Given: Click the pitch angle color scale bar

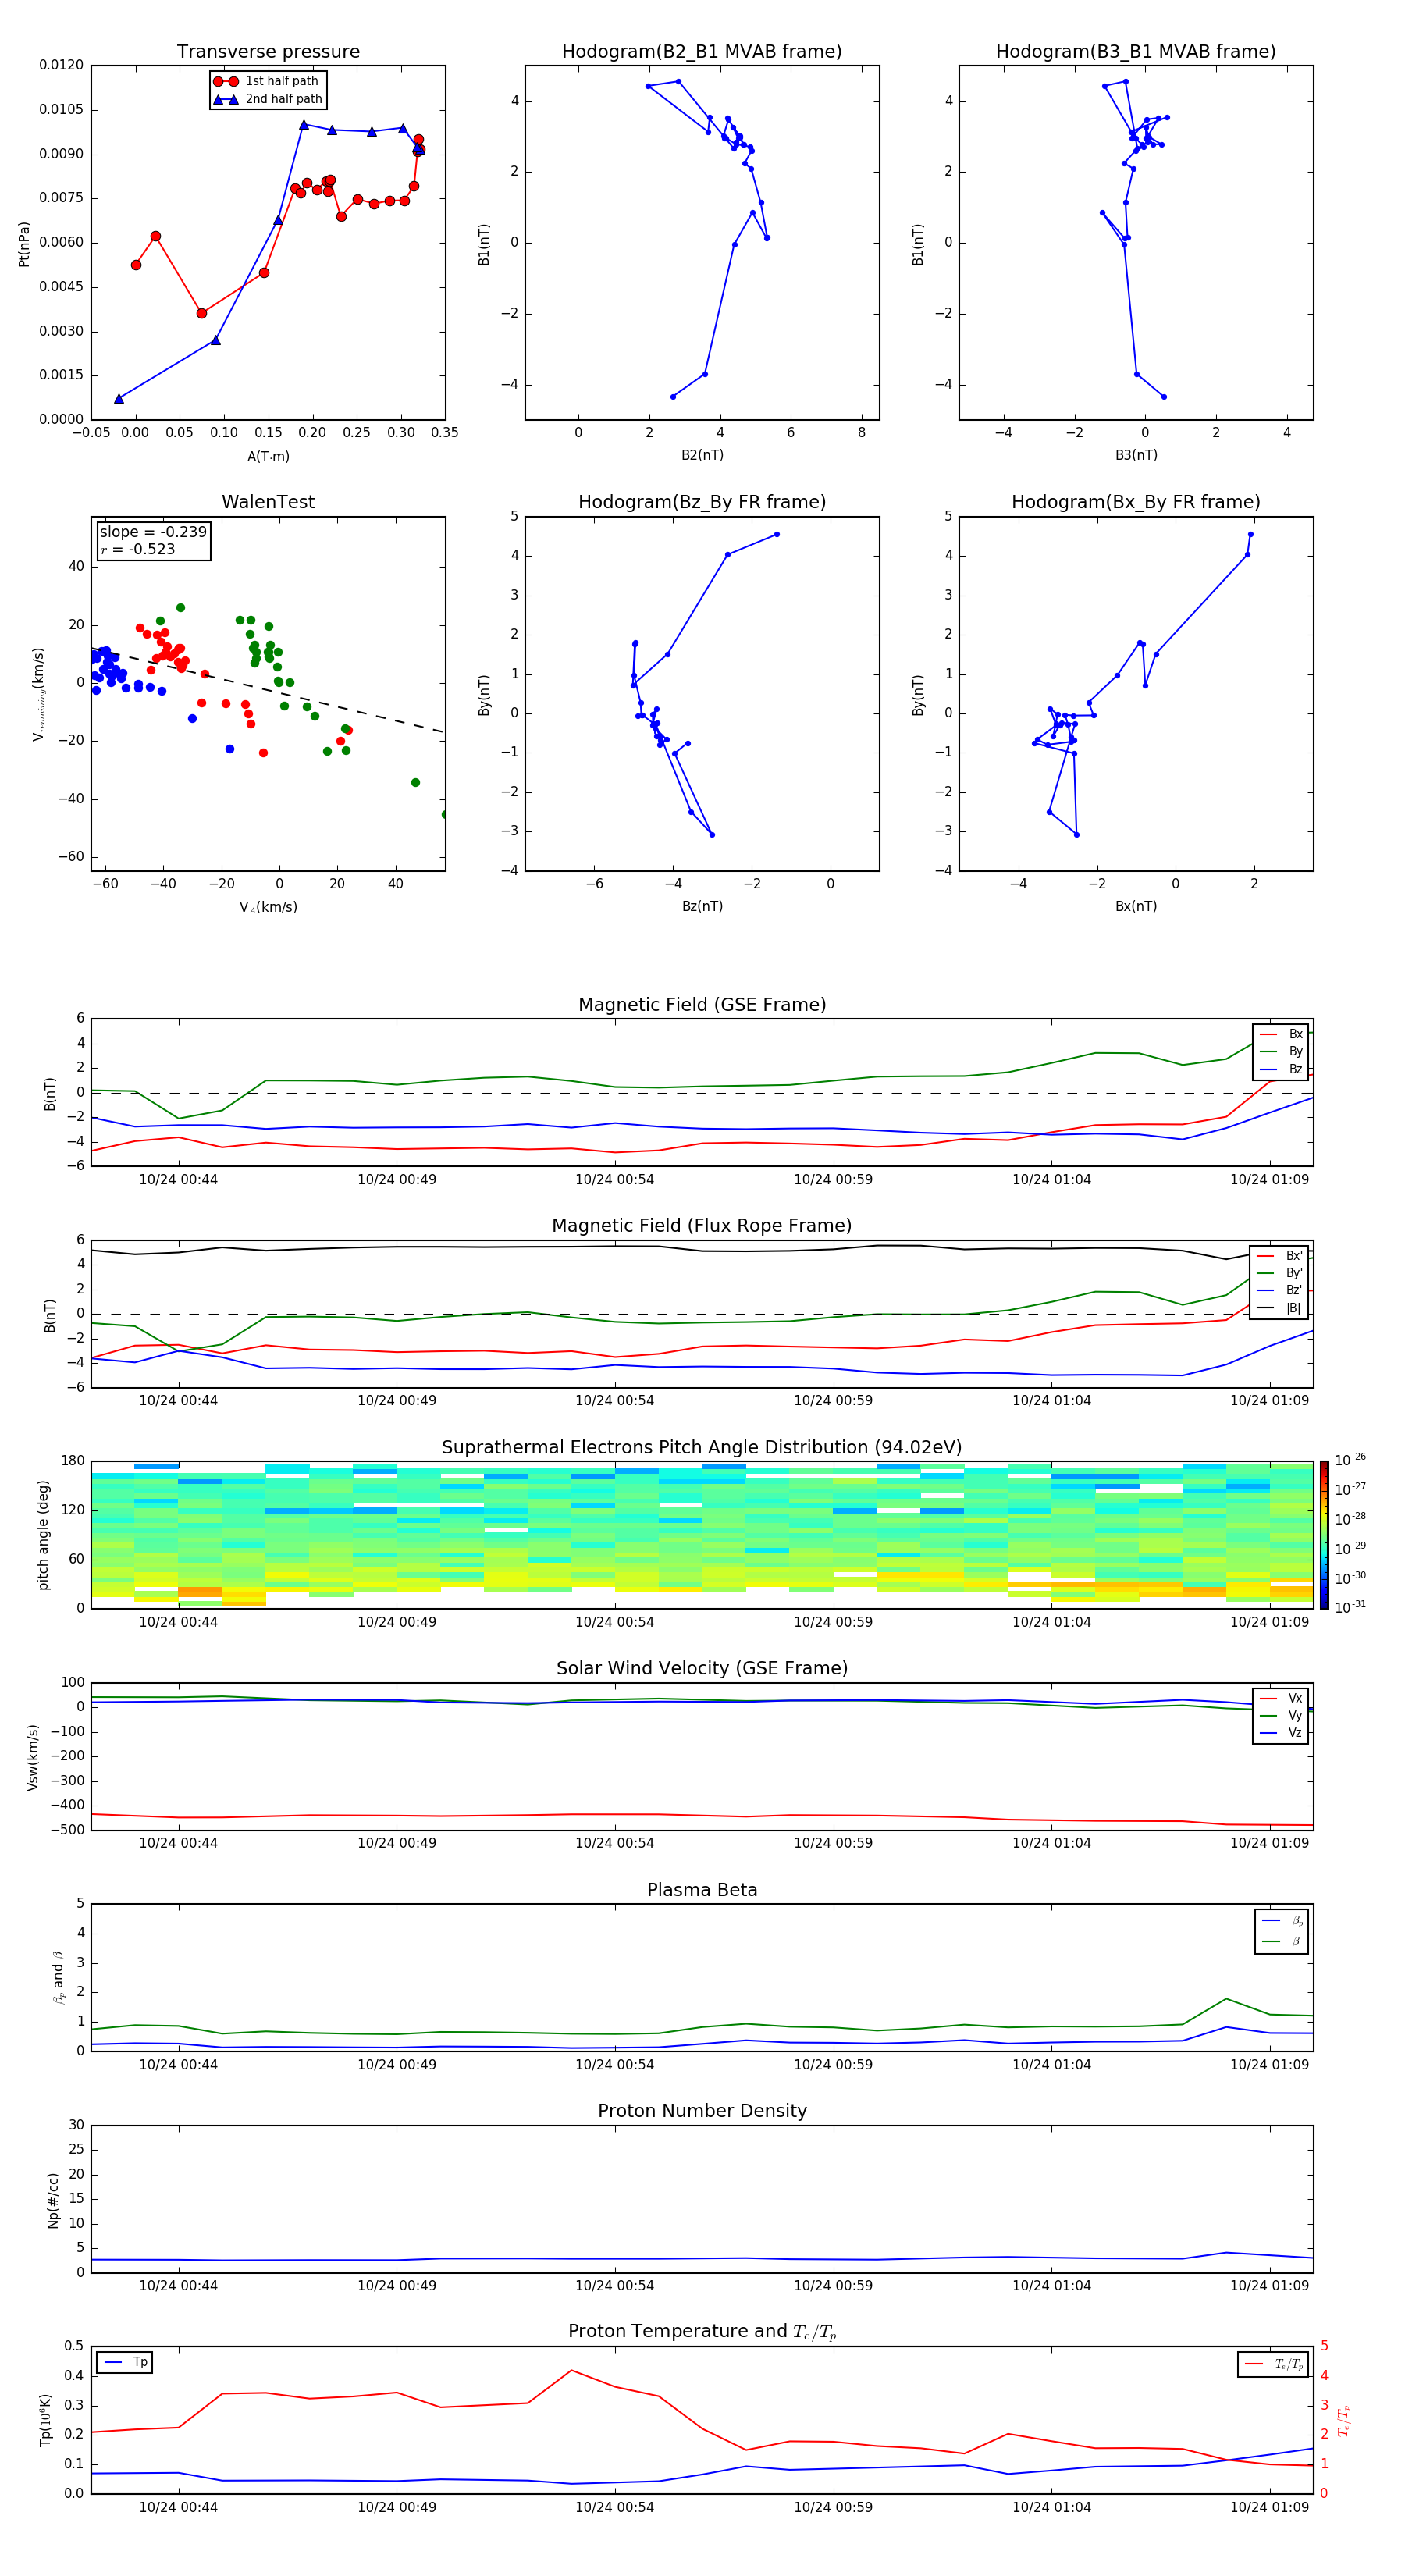Looking at the screenshot, I should pos(1324,1535).
